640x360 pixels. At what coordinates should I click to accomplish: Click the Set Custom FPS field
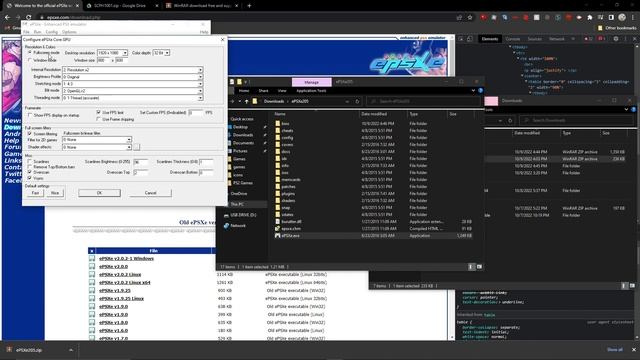point(196,112)
